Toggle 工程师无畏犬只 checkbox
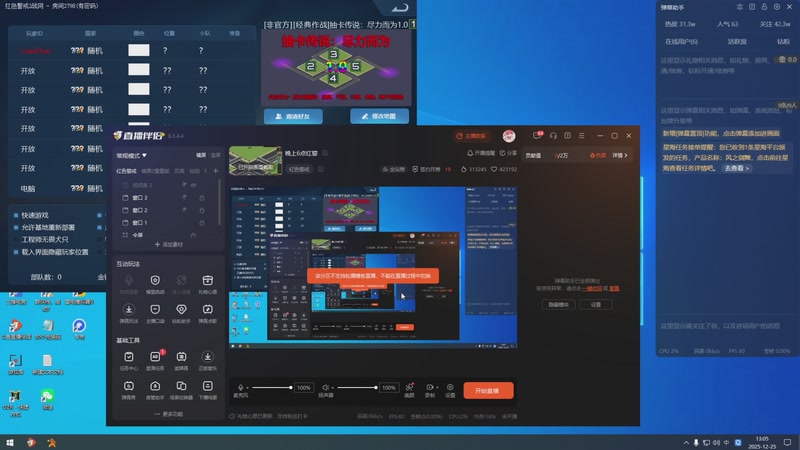Viewport: 800px width, 450px height. coord(16,239)
